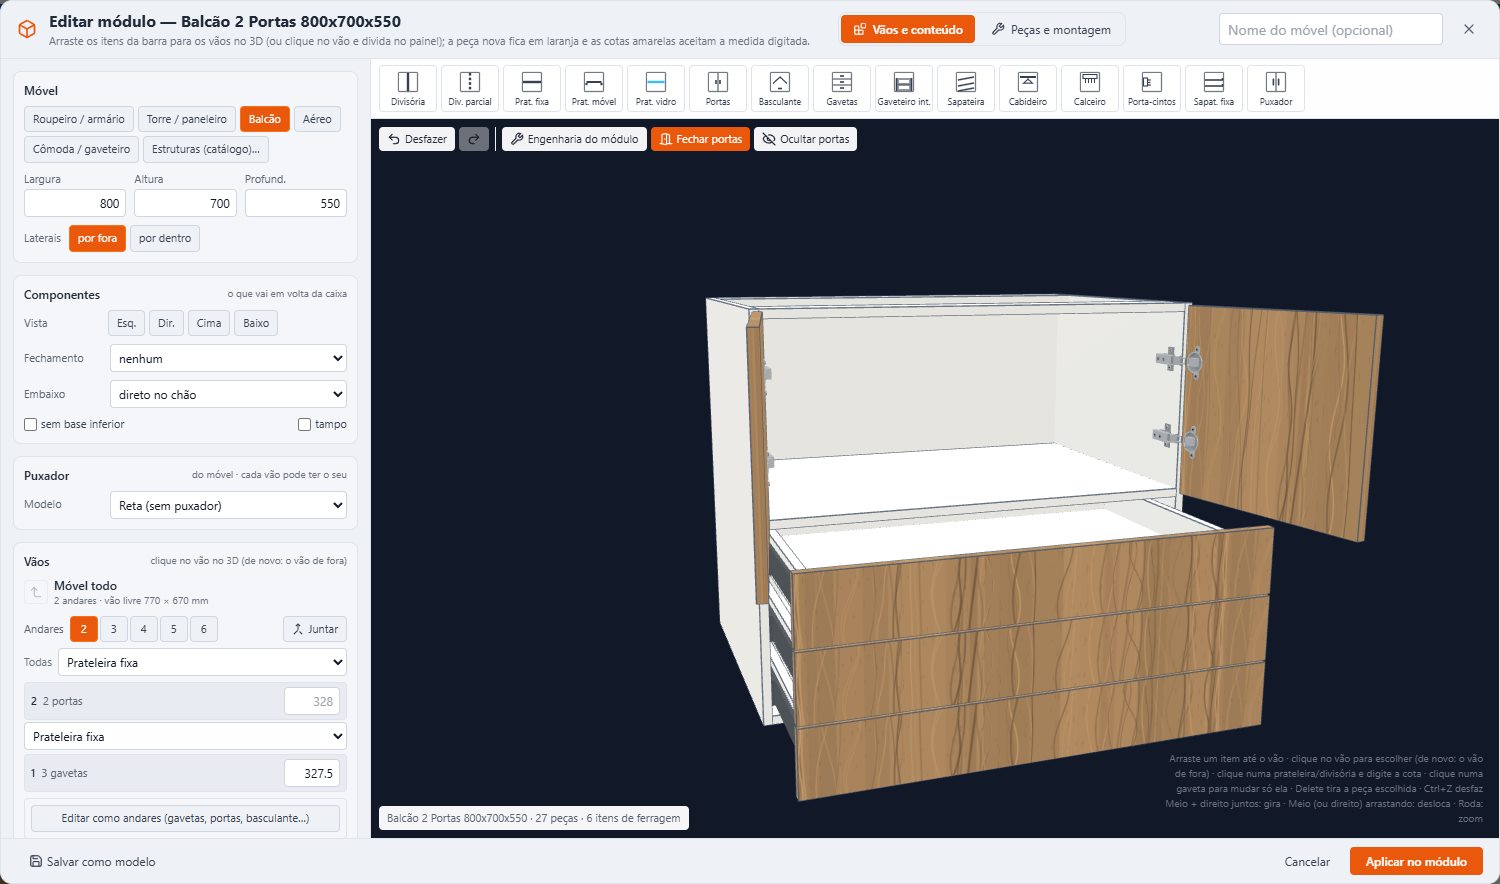The image size is (1500, 884).
Task: Open the 'Todas' Prateleira fixa dropdown
Action: [x=202, y=662]
